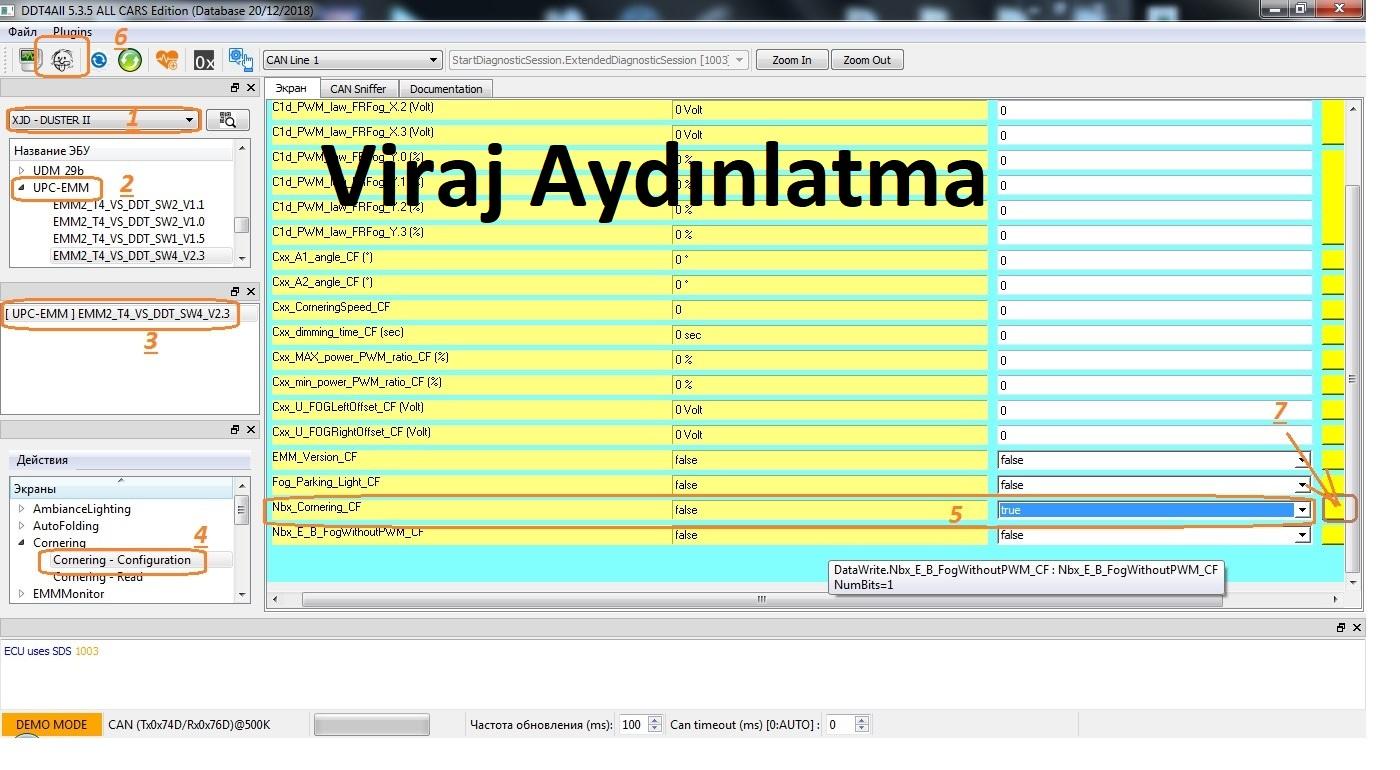Click the blue refresh icon in toolbar
The height and width of the screenshot is (770, 1400).
pyautogui.click(x=98, y=60)
